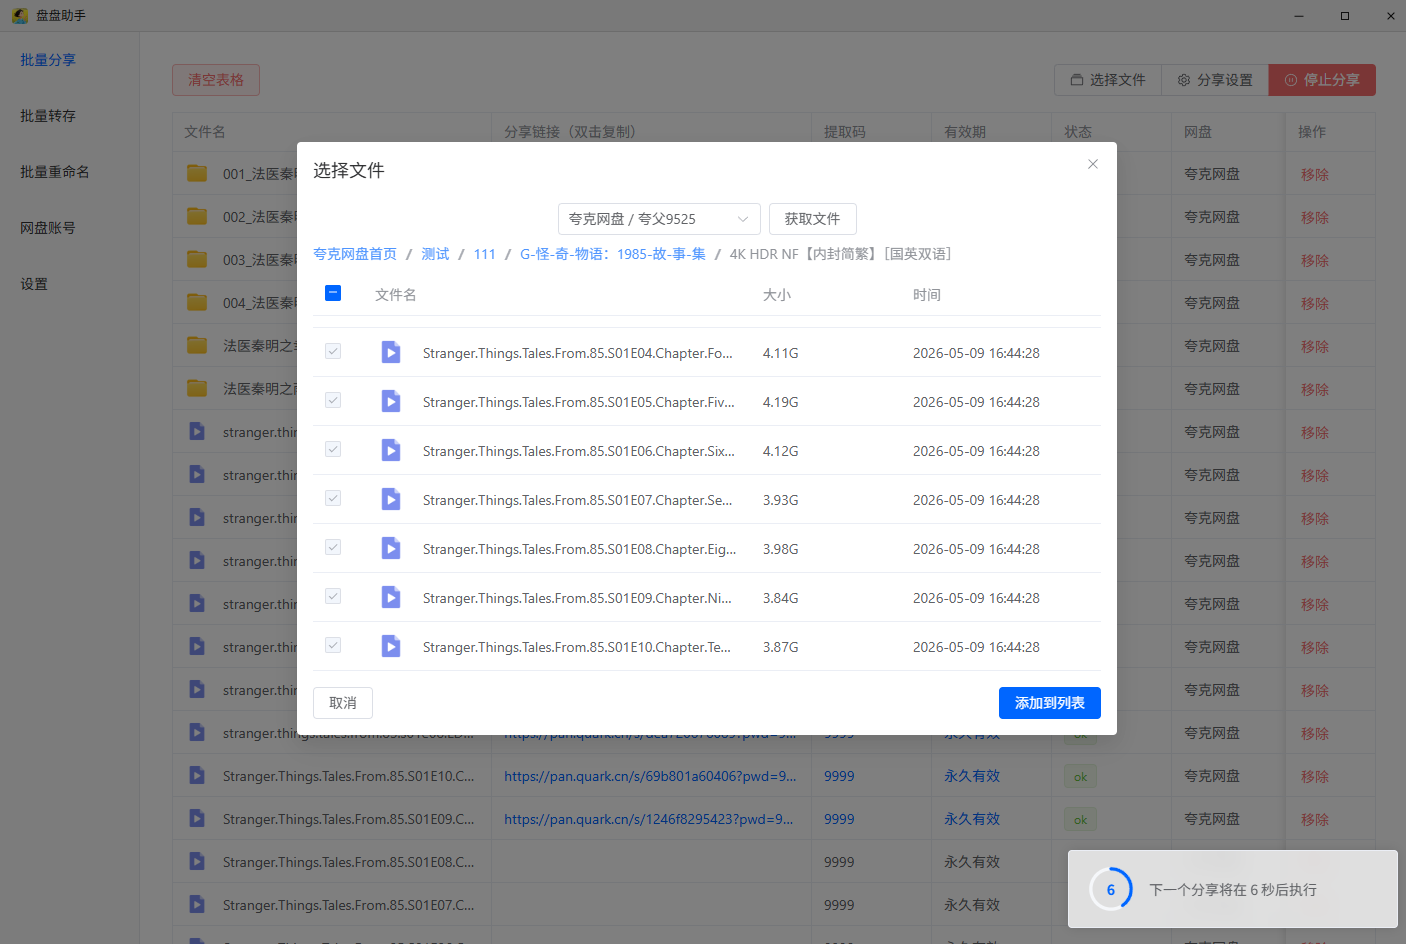Click the 分享设置 toolbar button
Viewport: 1406px width, 944px height.
1215,80
